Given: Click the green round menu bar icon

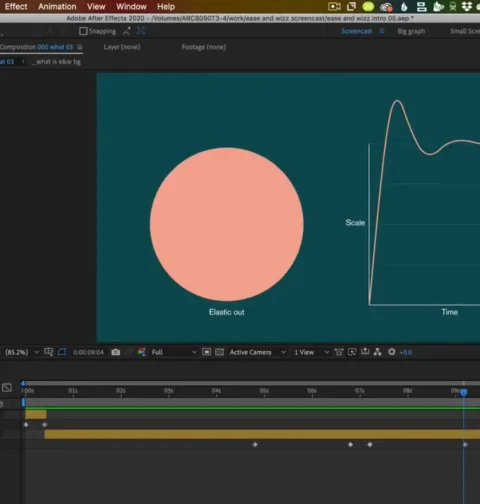Looking at the screenshot, I should (368, 7).
